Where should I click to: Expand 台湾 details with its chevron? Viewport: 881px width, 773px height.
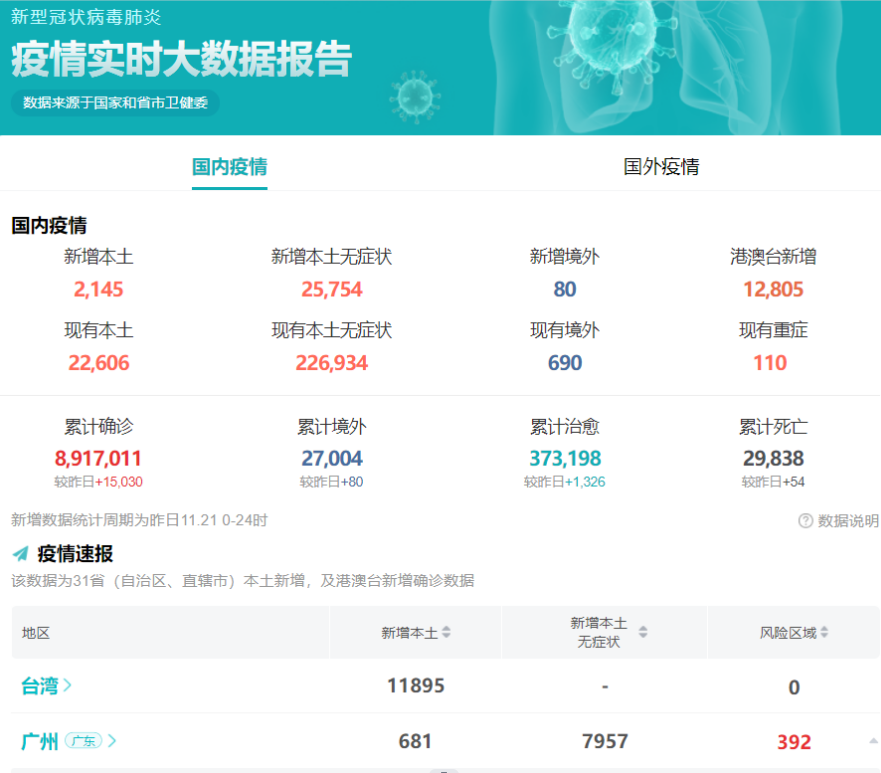[67, 685]
